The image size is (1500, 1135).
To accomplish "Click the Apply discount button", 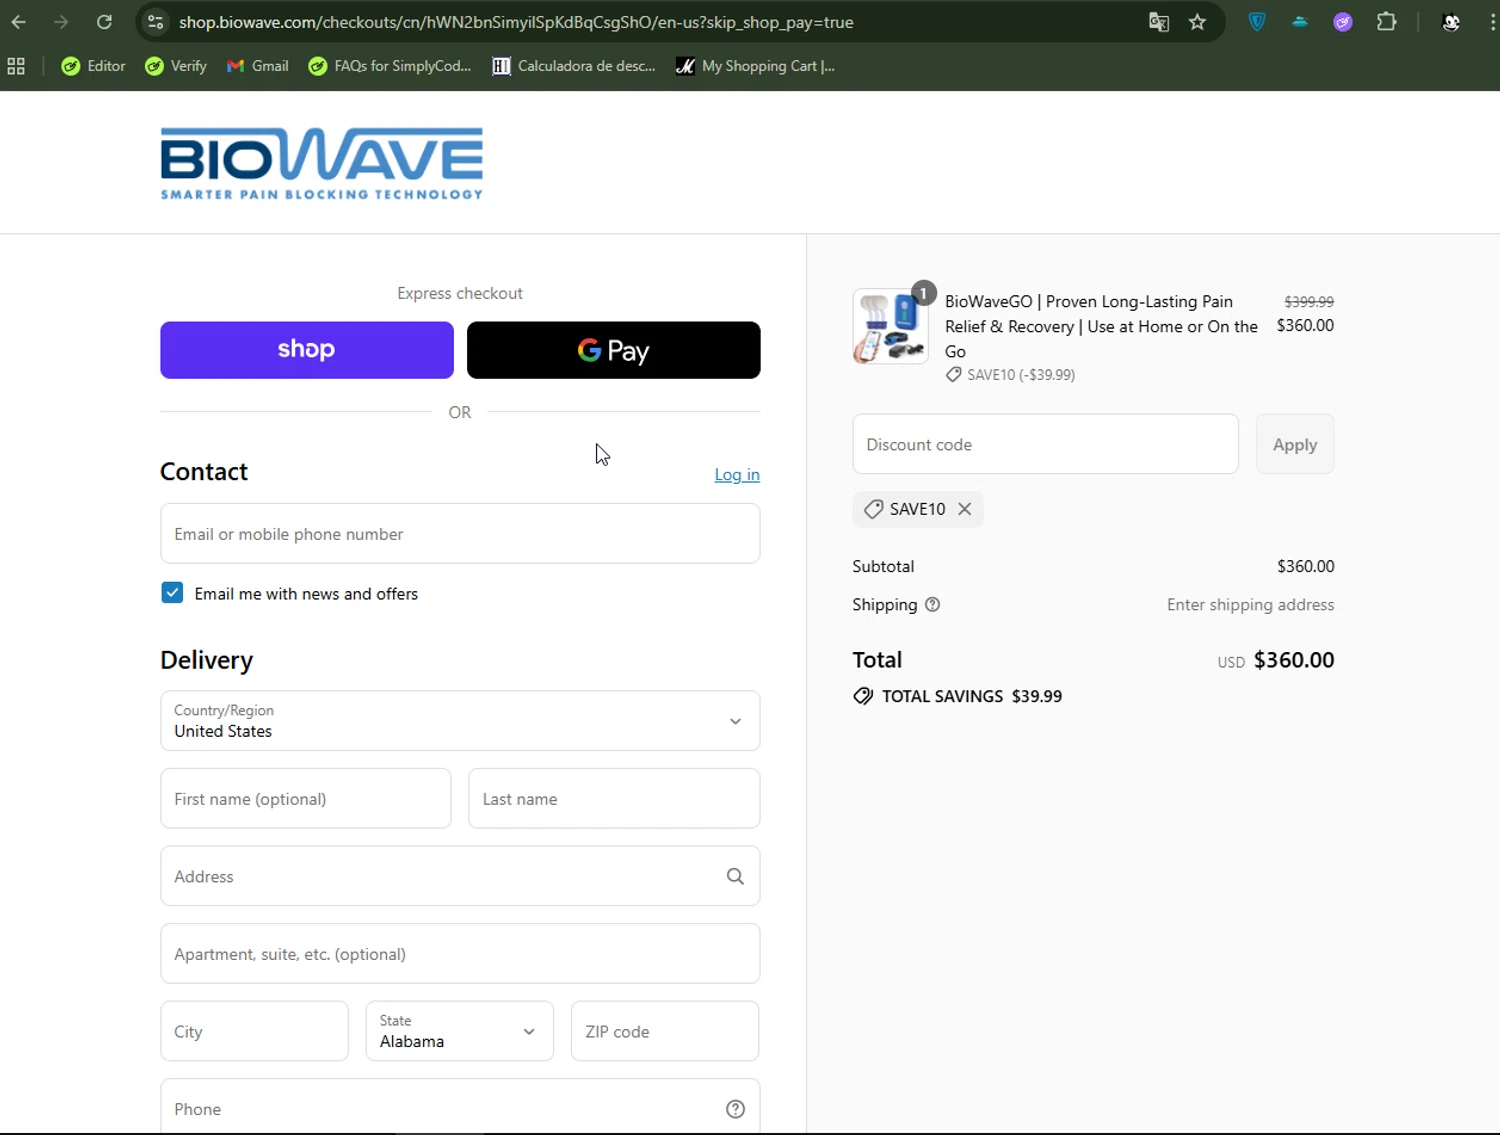I will [x=1295, y=444].
